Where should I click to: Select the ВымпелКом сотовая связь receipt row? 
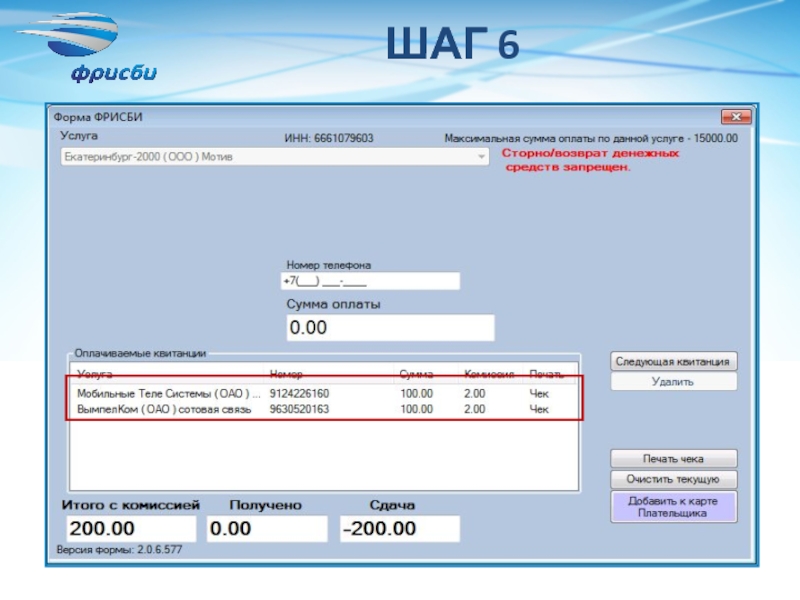(324, 409)
